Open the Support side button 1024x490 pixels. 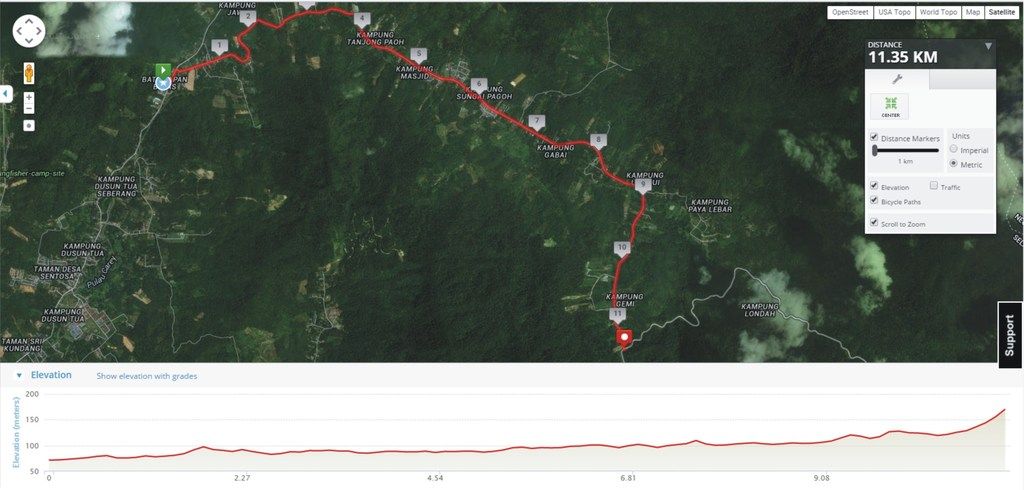[x=1010, y=335]
